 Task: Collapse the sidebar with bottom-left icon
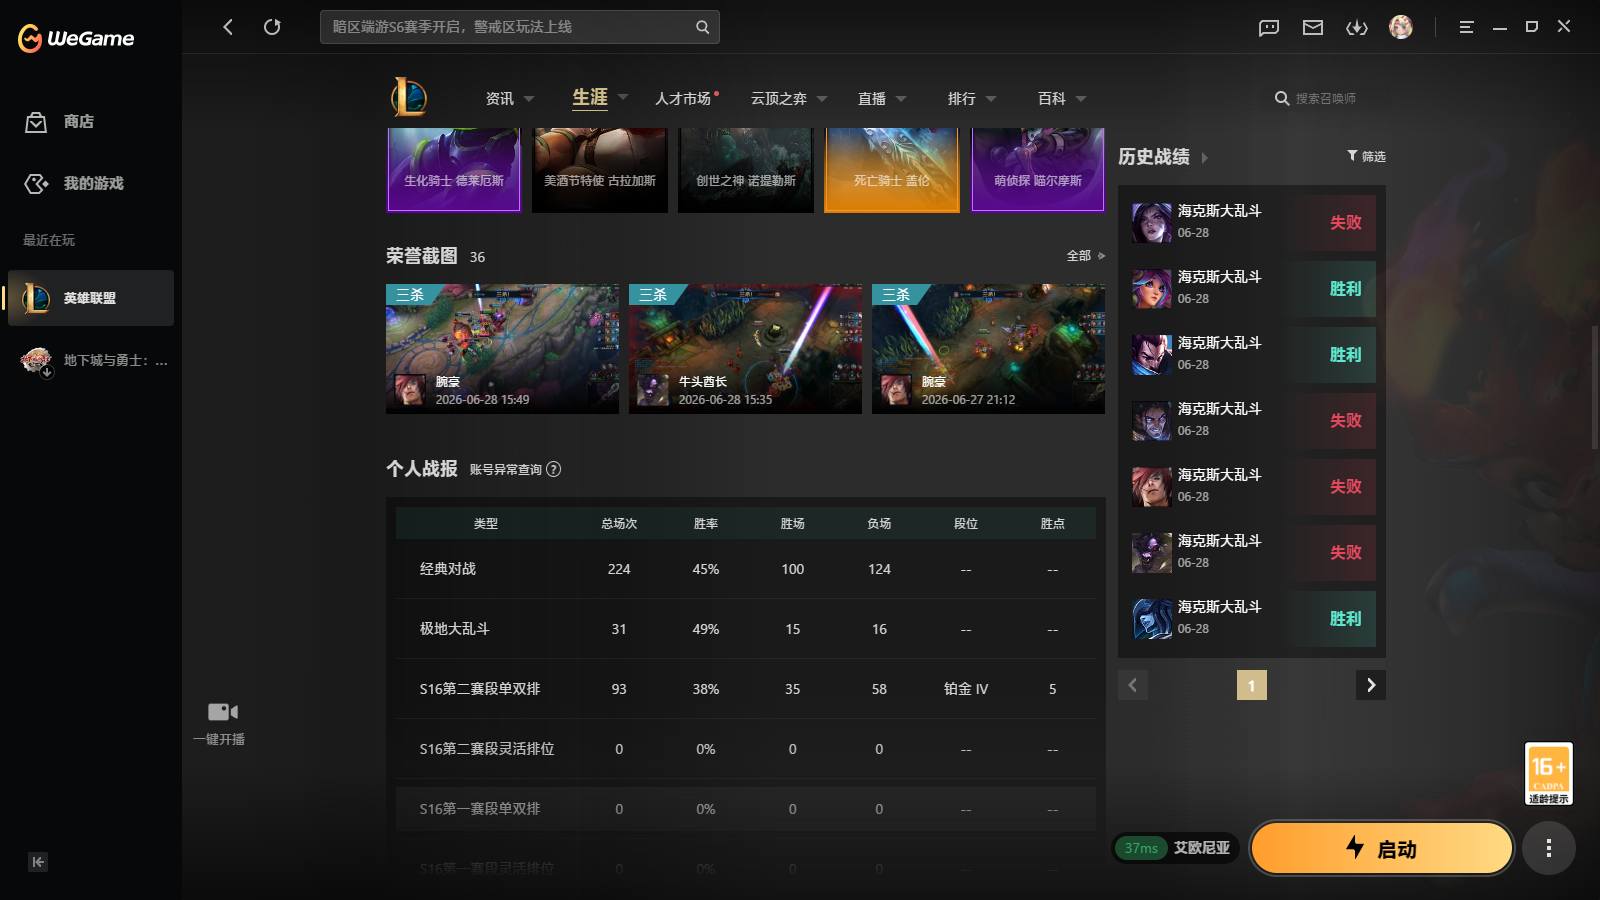[x=38, y=862]
